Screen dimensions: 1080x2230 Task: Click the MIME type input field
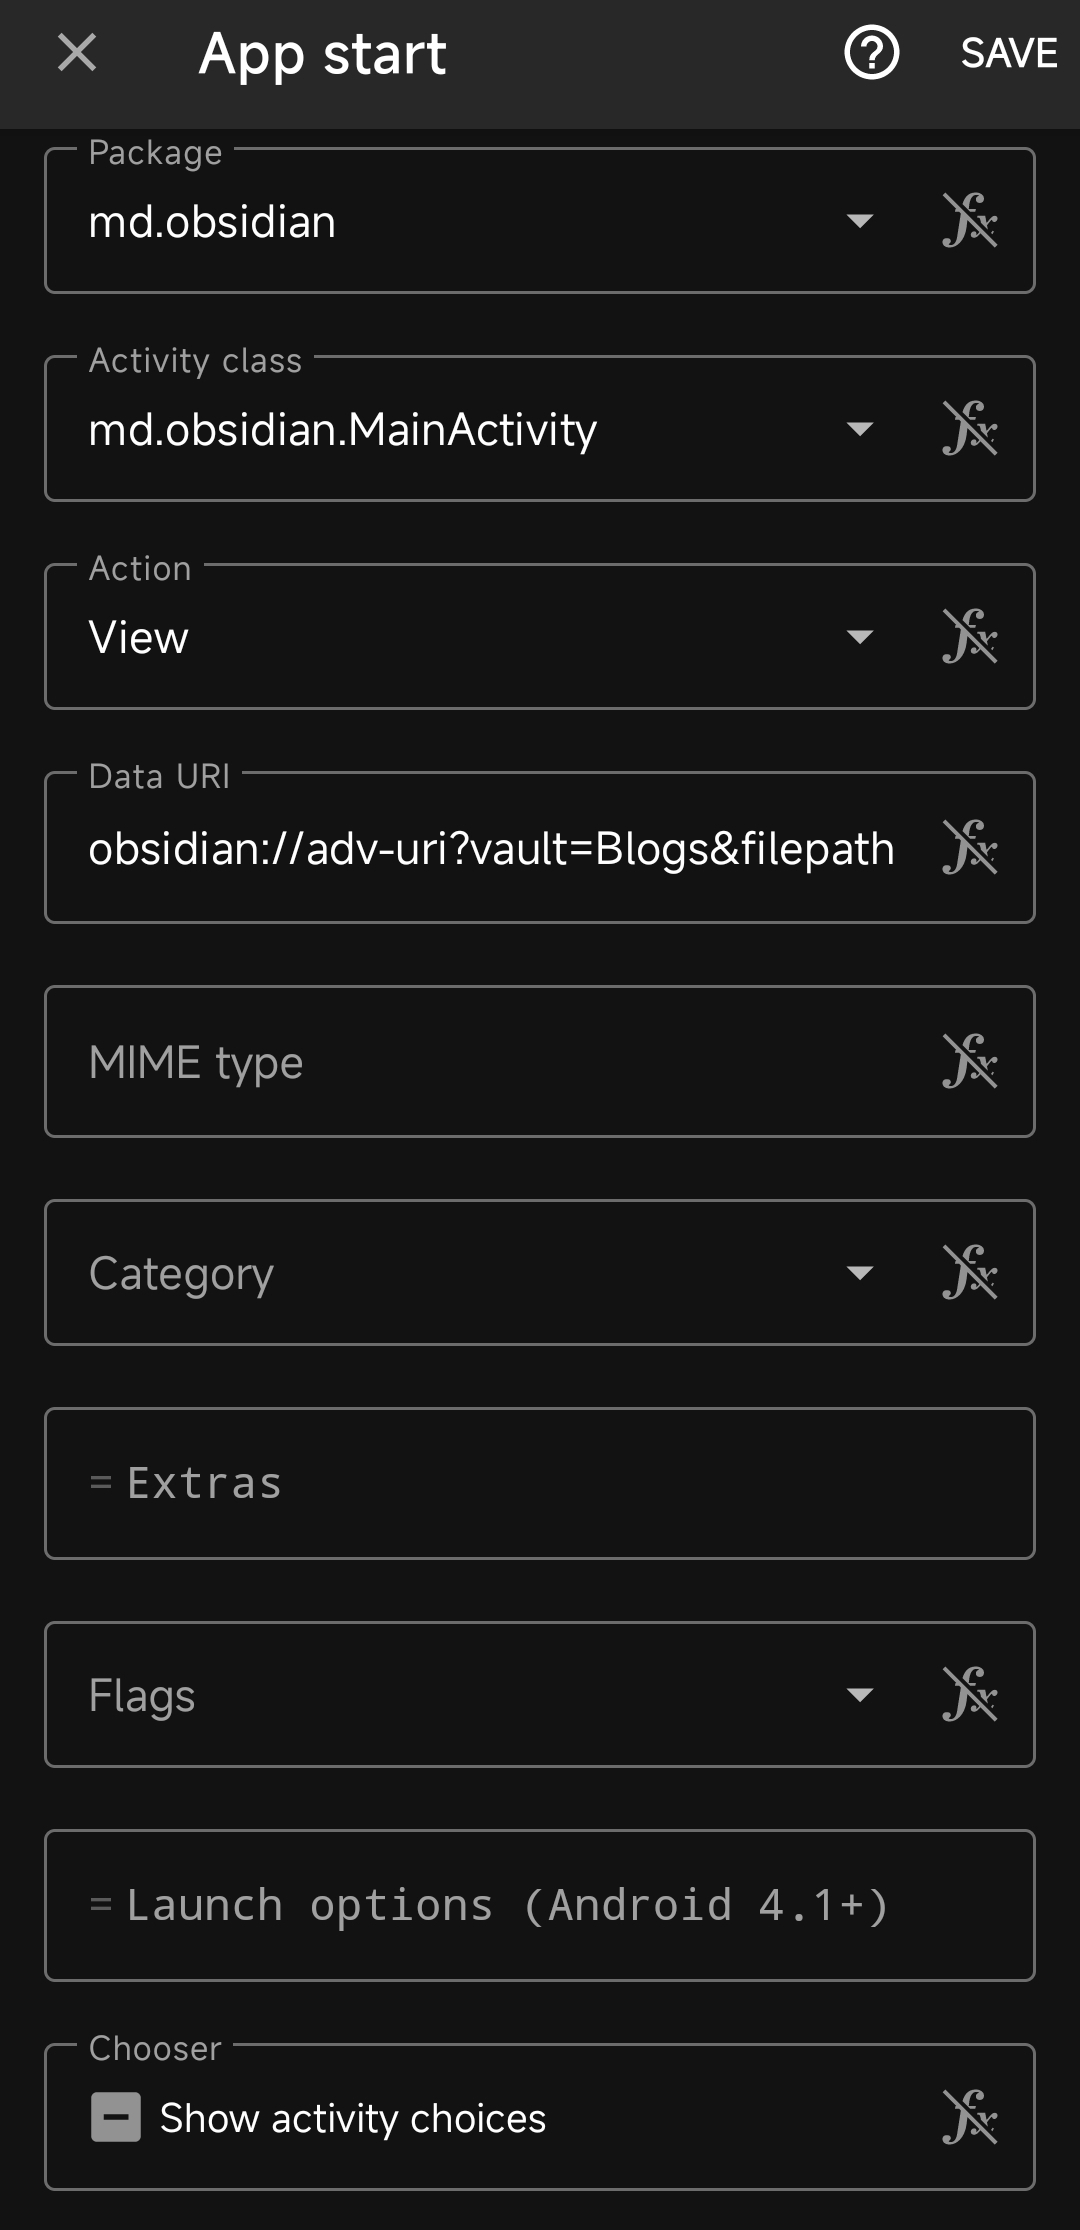point(490,1062)
